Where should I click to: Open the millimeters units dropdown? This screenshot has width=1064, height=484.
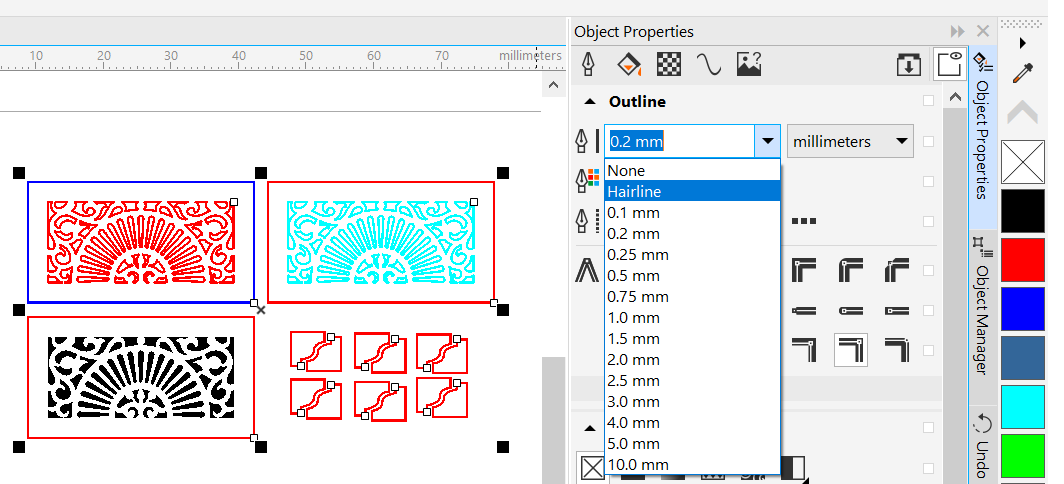(850, 142)
